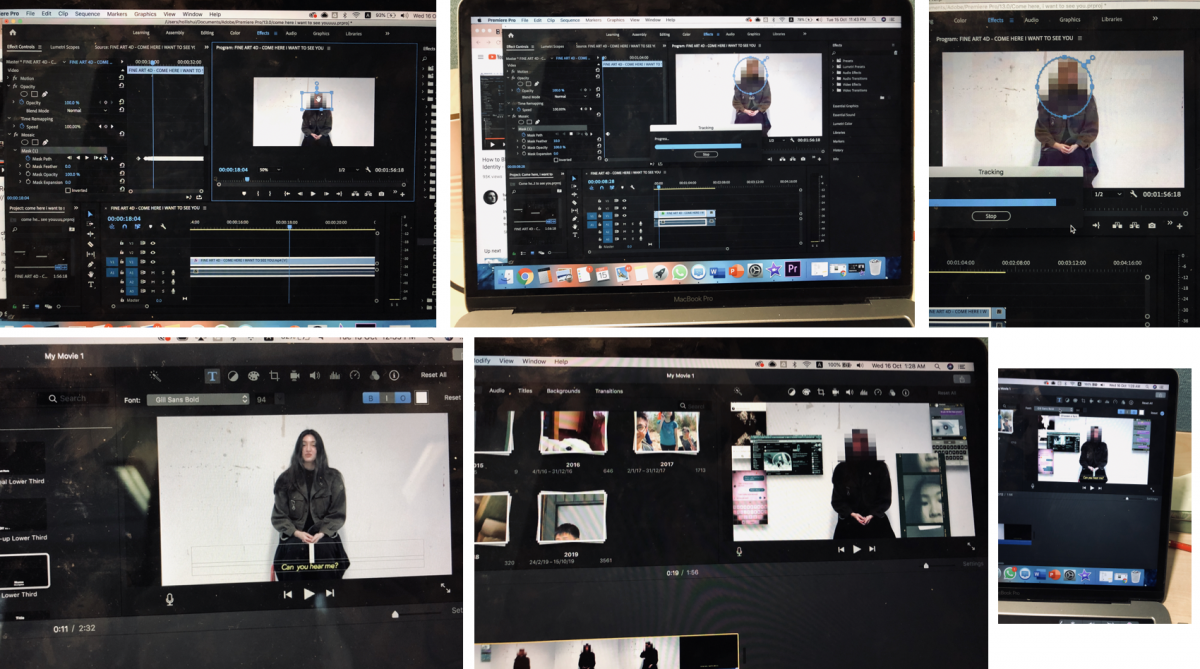This screenshot has height=669, width=1200.
Task: Click the white font color swatch
Action: pos(421,398)
